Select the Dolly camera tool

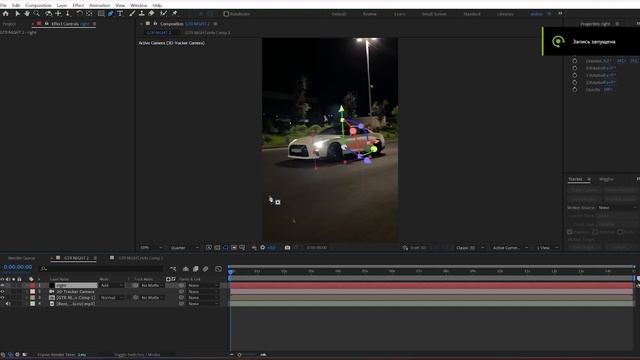(x=67, y=13)
